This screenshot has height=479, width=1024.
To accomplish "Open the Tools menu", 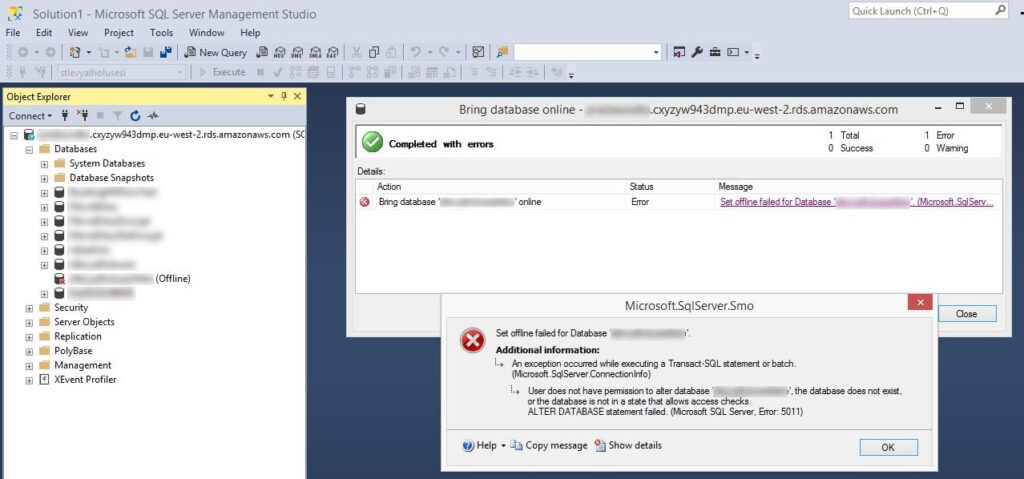I will pyautogui.click(x=161, y=33).
